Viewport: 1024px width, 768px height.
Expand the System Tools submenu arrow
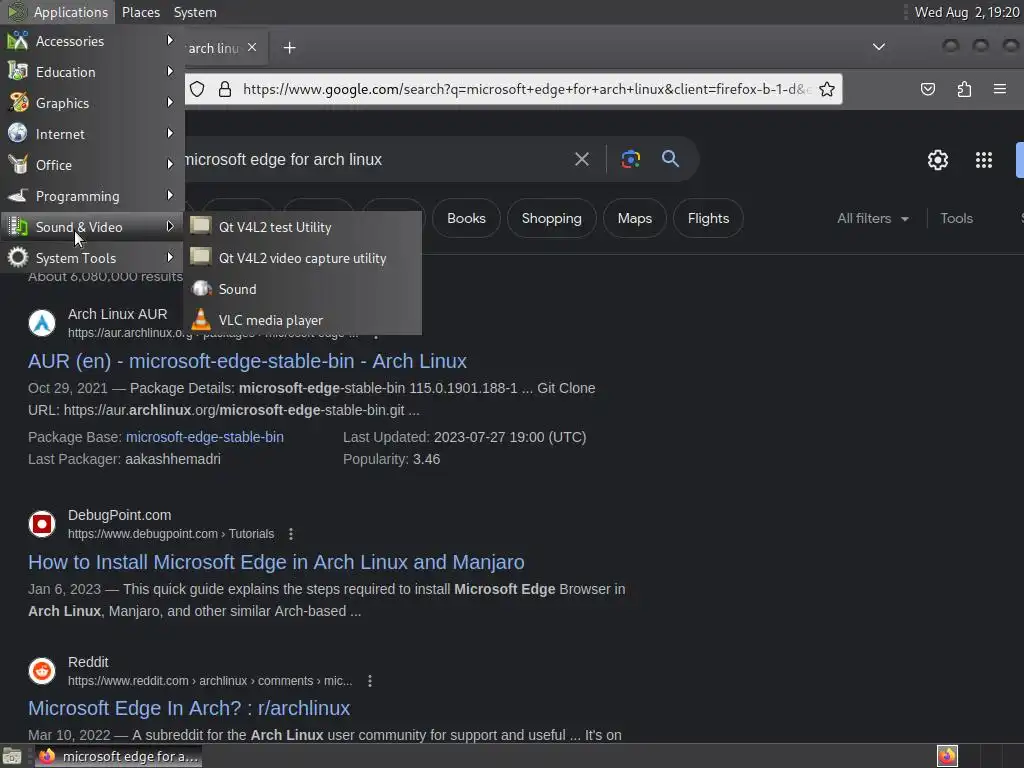tap(170, 257)
